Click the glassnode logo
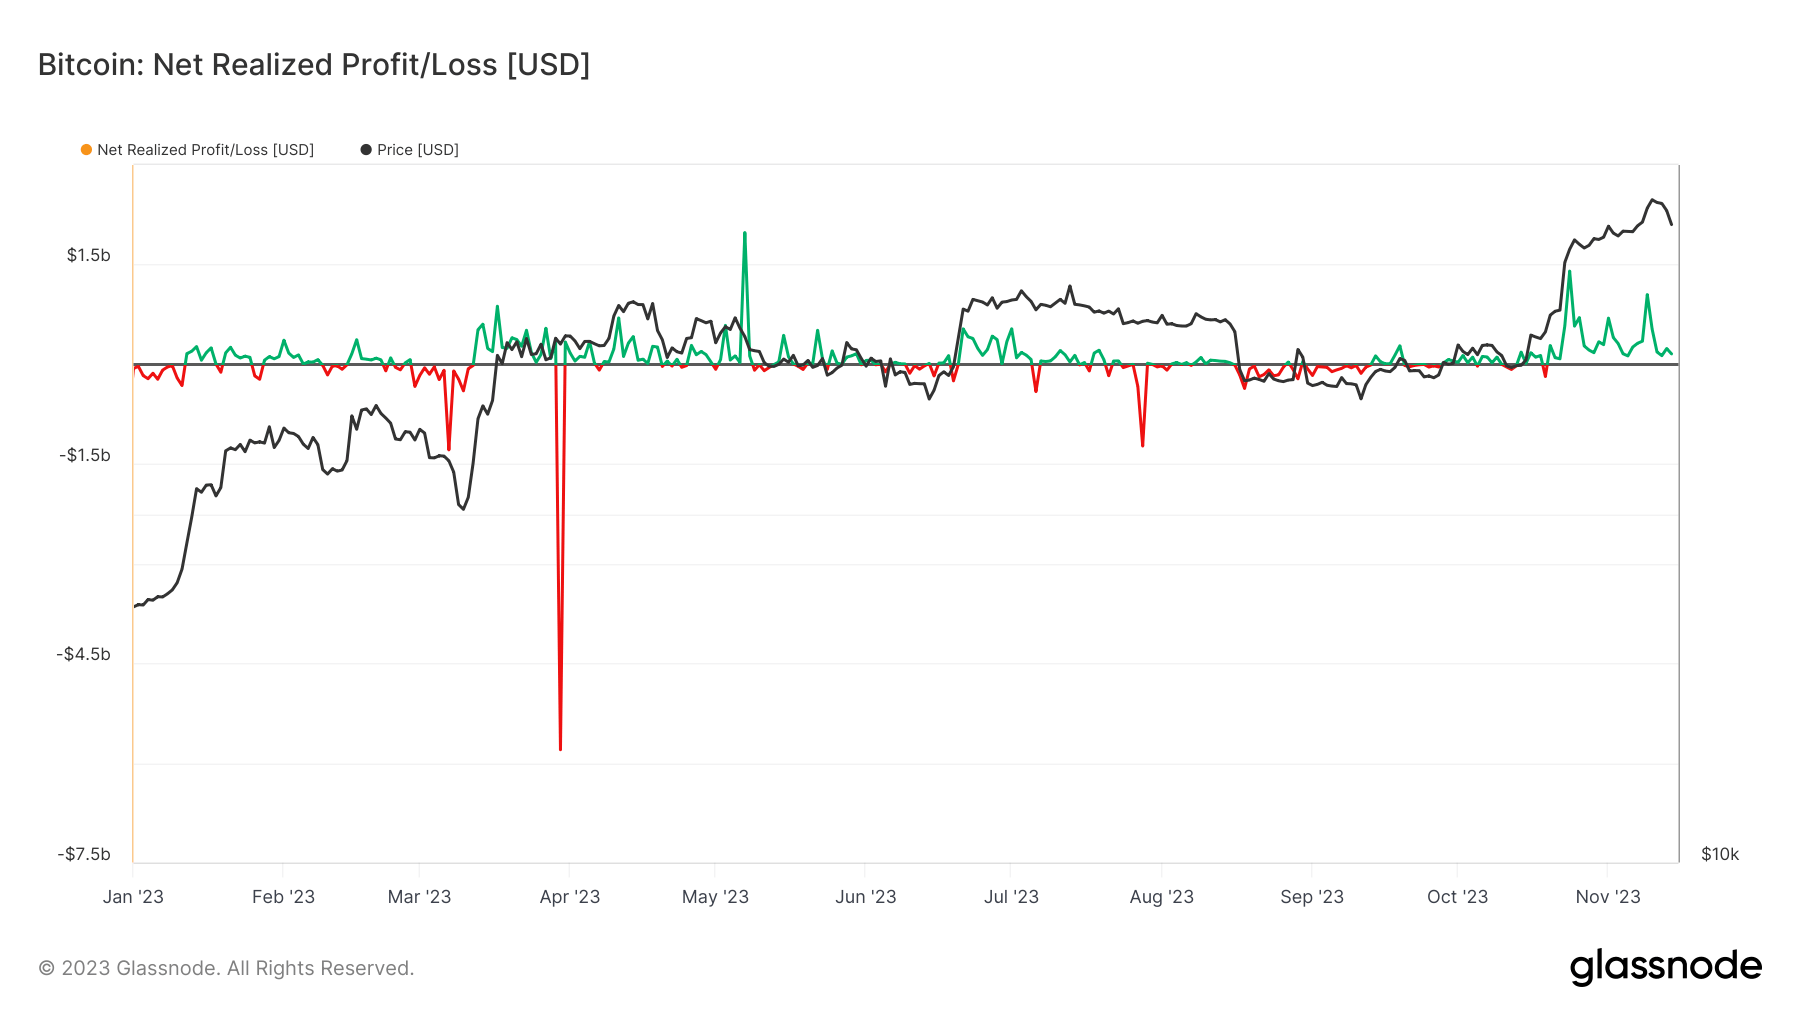 click(1665, 967)
